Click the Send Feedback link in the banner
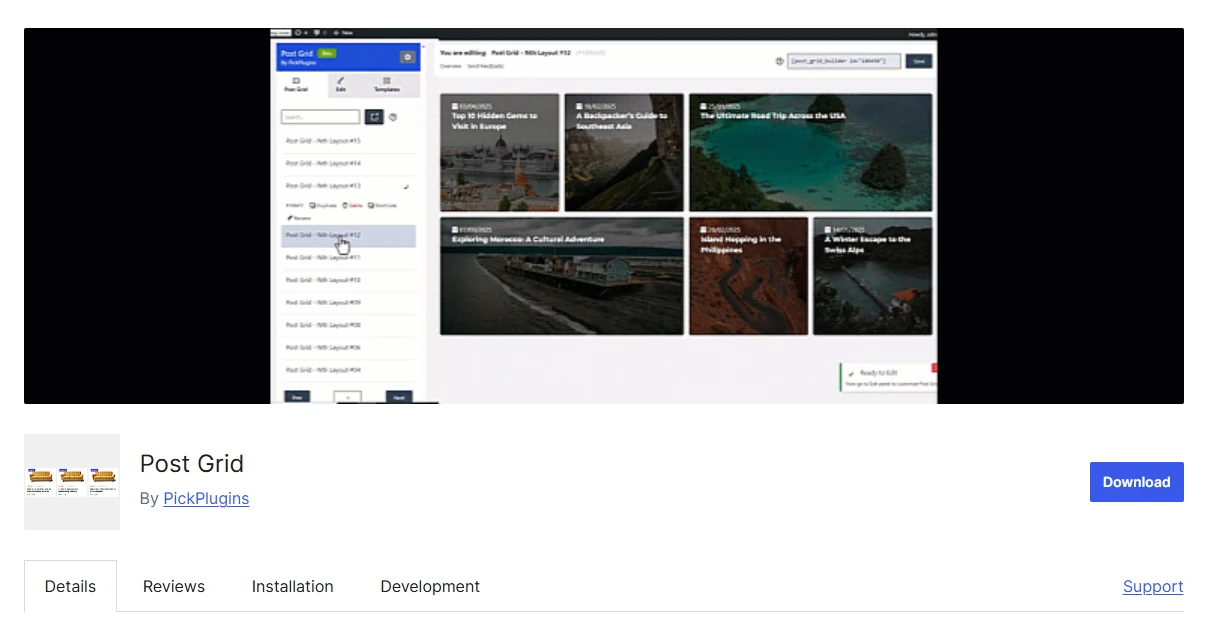Viewport: 1210px width, 635px height. point(486,66)
